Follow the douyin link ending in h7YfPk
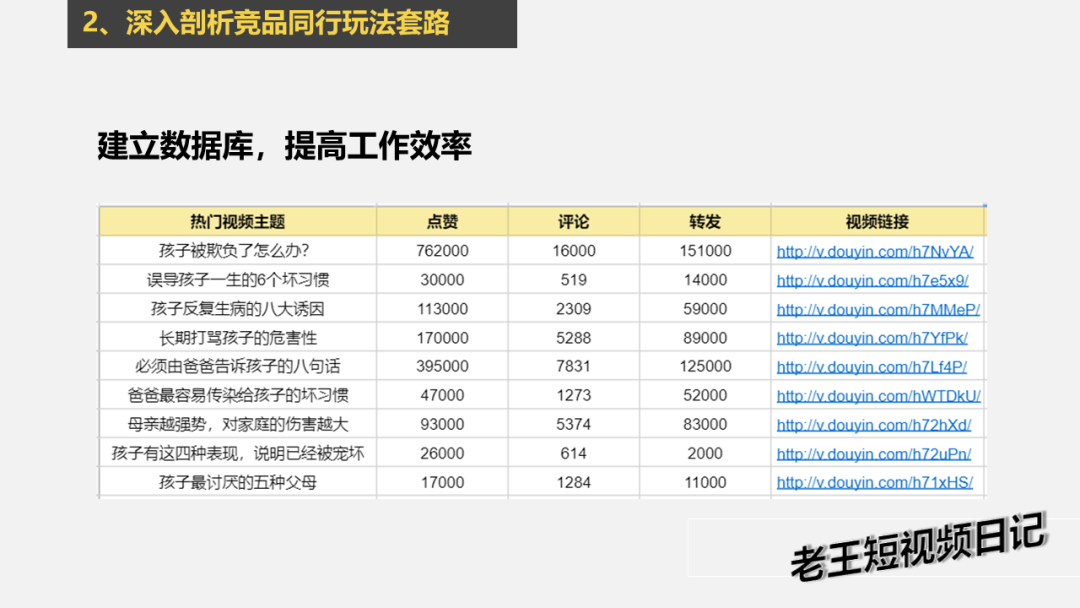Screen dimensions: 1080x608 (872, 339)
